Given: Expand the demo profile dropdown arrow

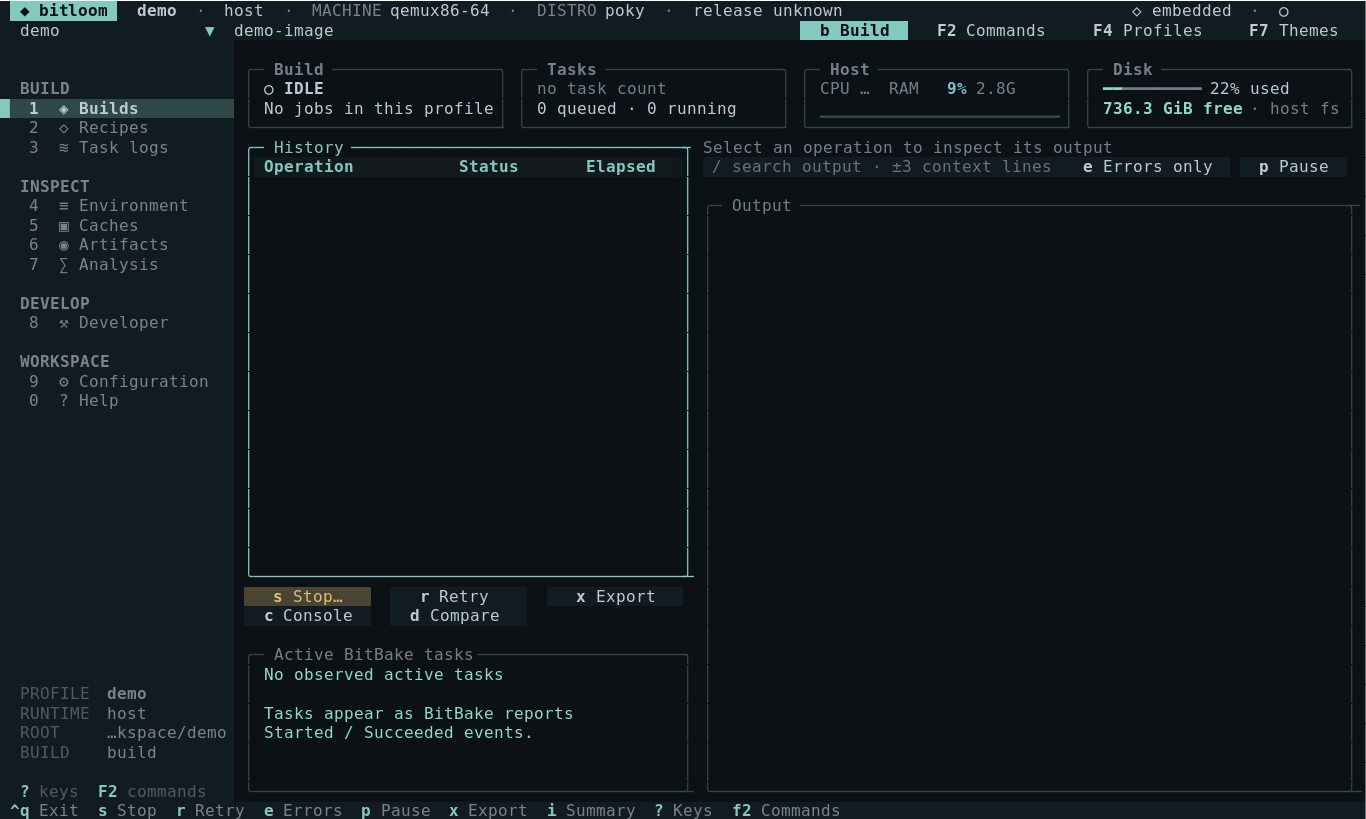Looking at the screenshot, I should 210,31.
